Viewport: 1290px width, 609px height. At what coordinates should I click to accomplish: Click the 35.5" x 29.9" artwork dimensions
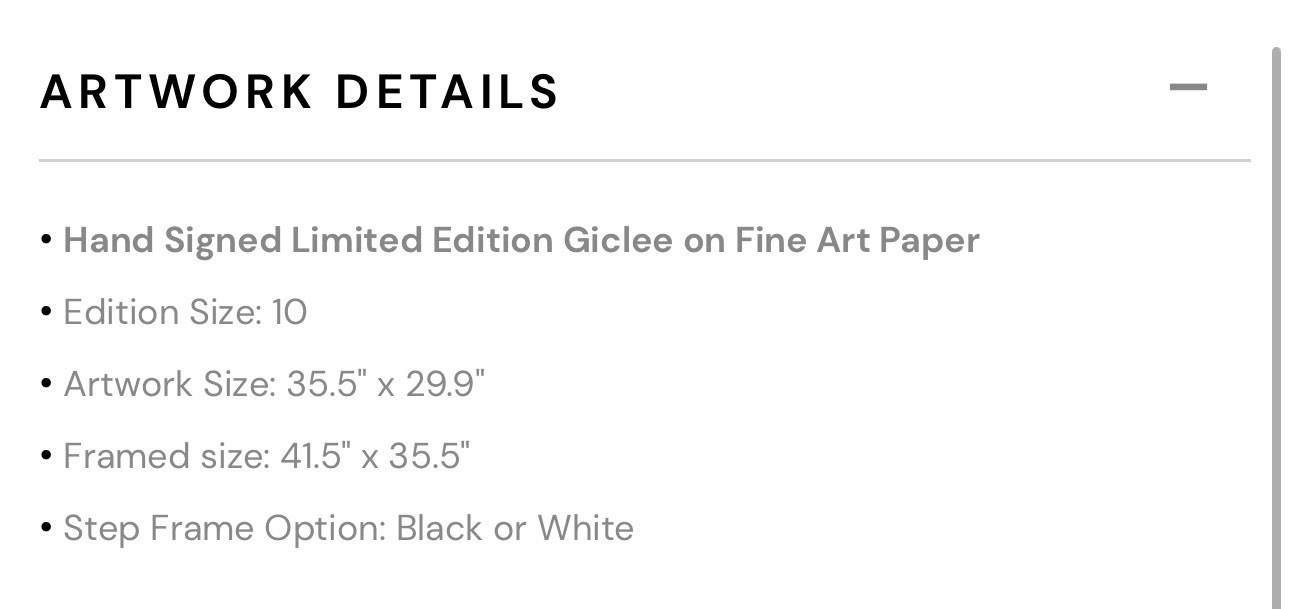pyautogui.click(x=386, y=384)
